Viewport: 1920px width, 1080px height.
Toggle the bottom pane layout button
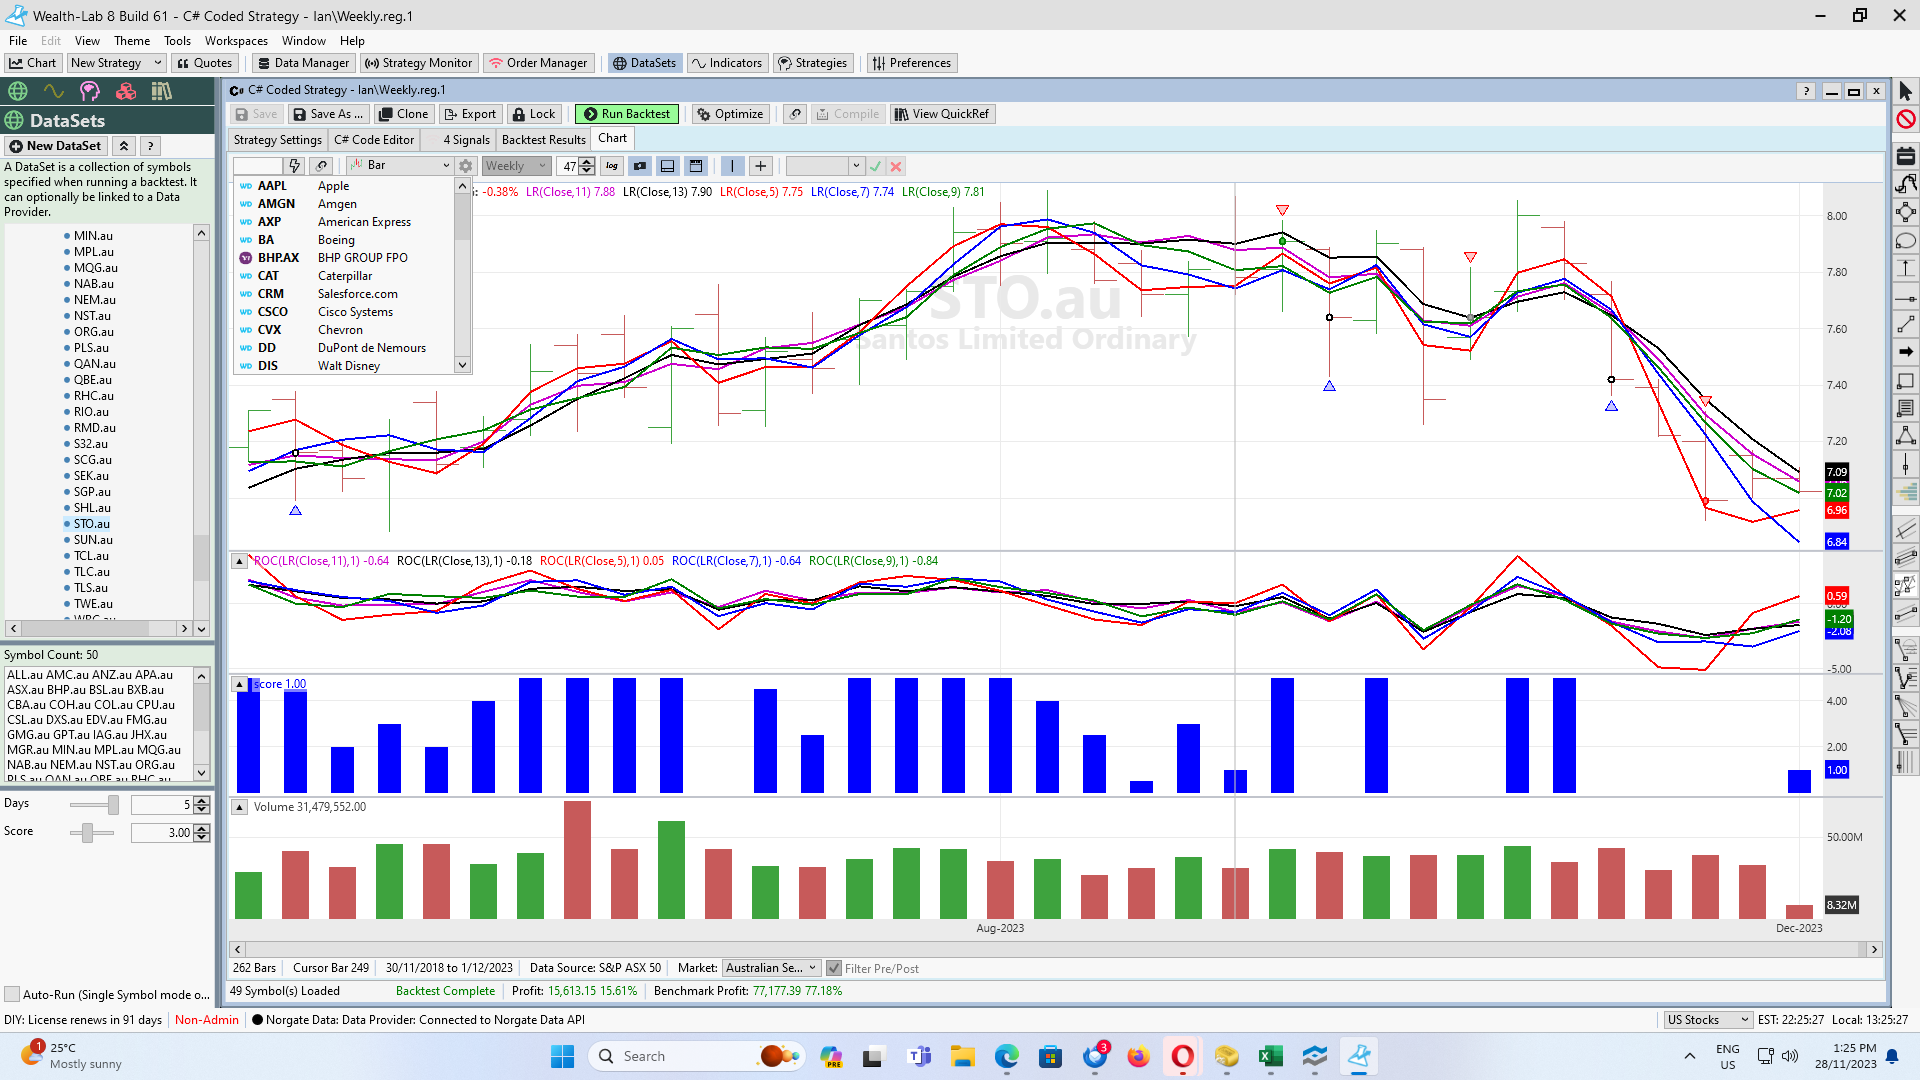pos(668,166)
